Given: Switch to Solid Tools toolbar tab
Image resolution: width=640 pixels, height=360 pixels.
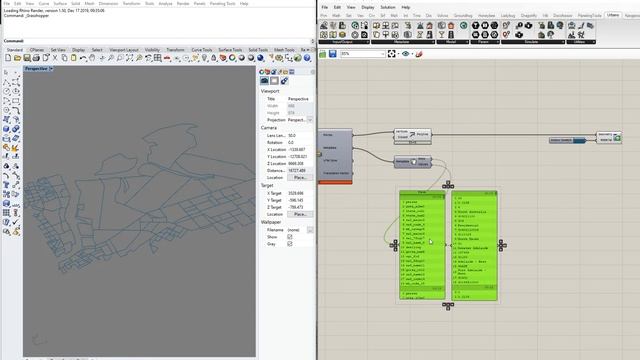Looking at the screenshot, I should [258, 50].
